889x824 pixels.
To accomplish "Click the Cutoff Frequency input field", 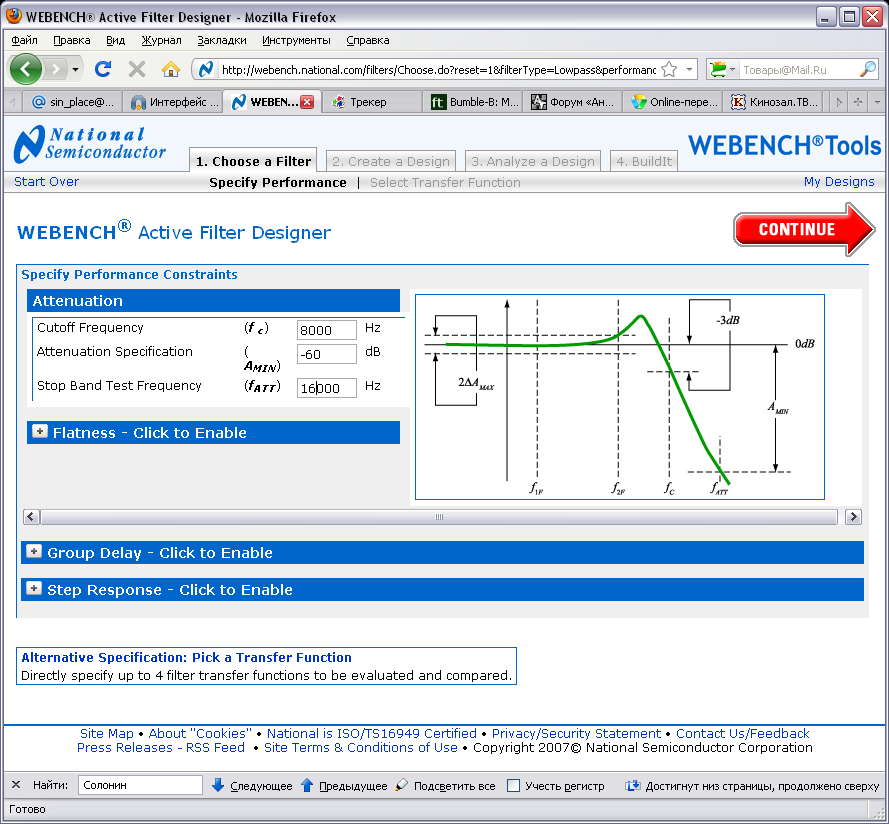I will 327,330.
